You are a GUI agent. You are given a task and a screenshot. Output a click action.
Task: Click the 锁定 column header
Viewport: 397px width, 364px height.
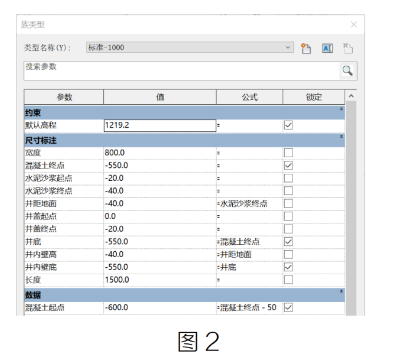(x=314, y=97)
